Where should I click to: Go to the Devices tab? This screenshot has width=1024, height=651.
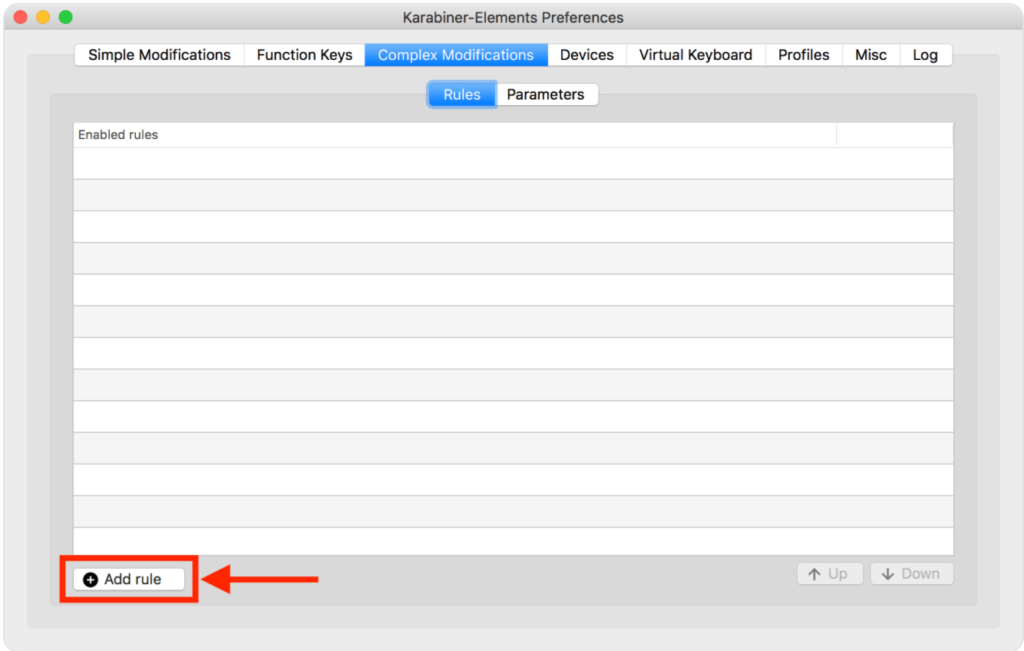(587, 55)
